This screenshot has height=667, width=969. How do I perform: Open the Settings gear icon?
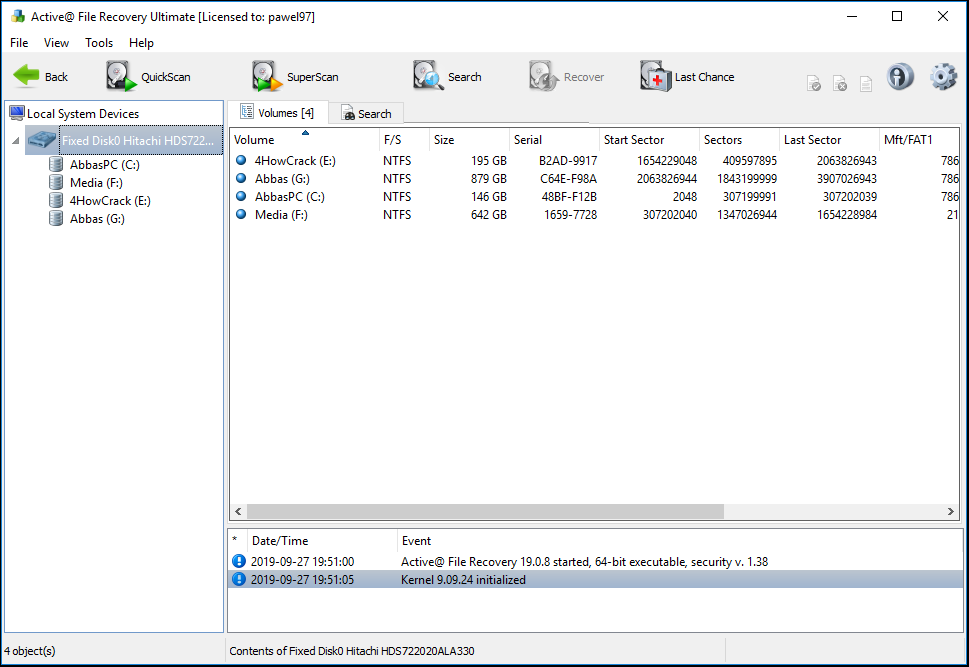(x=941, y=76)
